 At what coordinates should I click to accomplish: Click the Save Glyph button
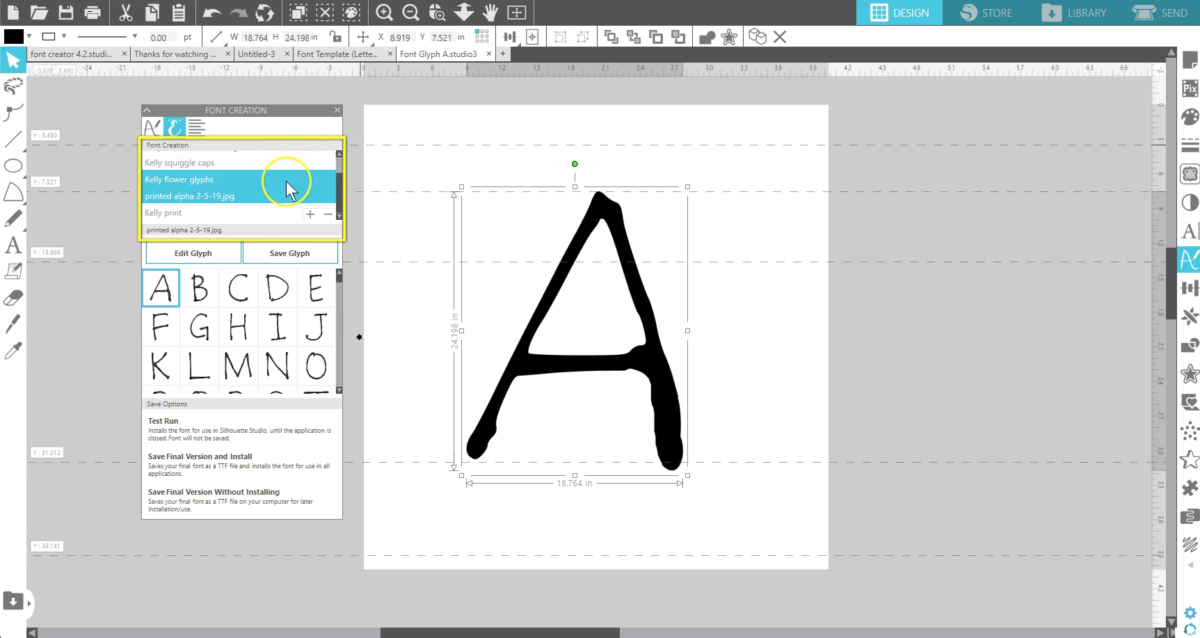[290, 253]
